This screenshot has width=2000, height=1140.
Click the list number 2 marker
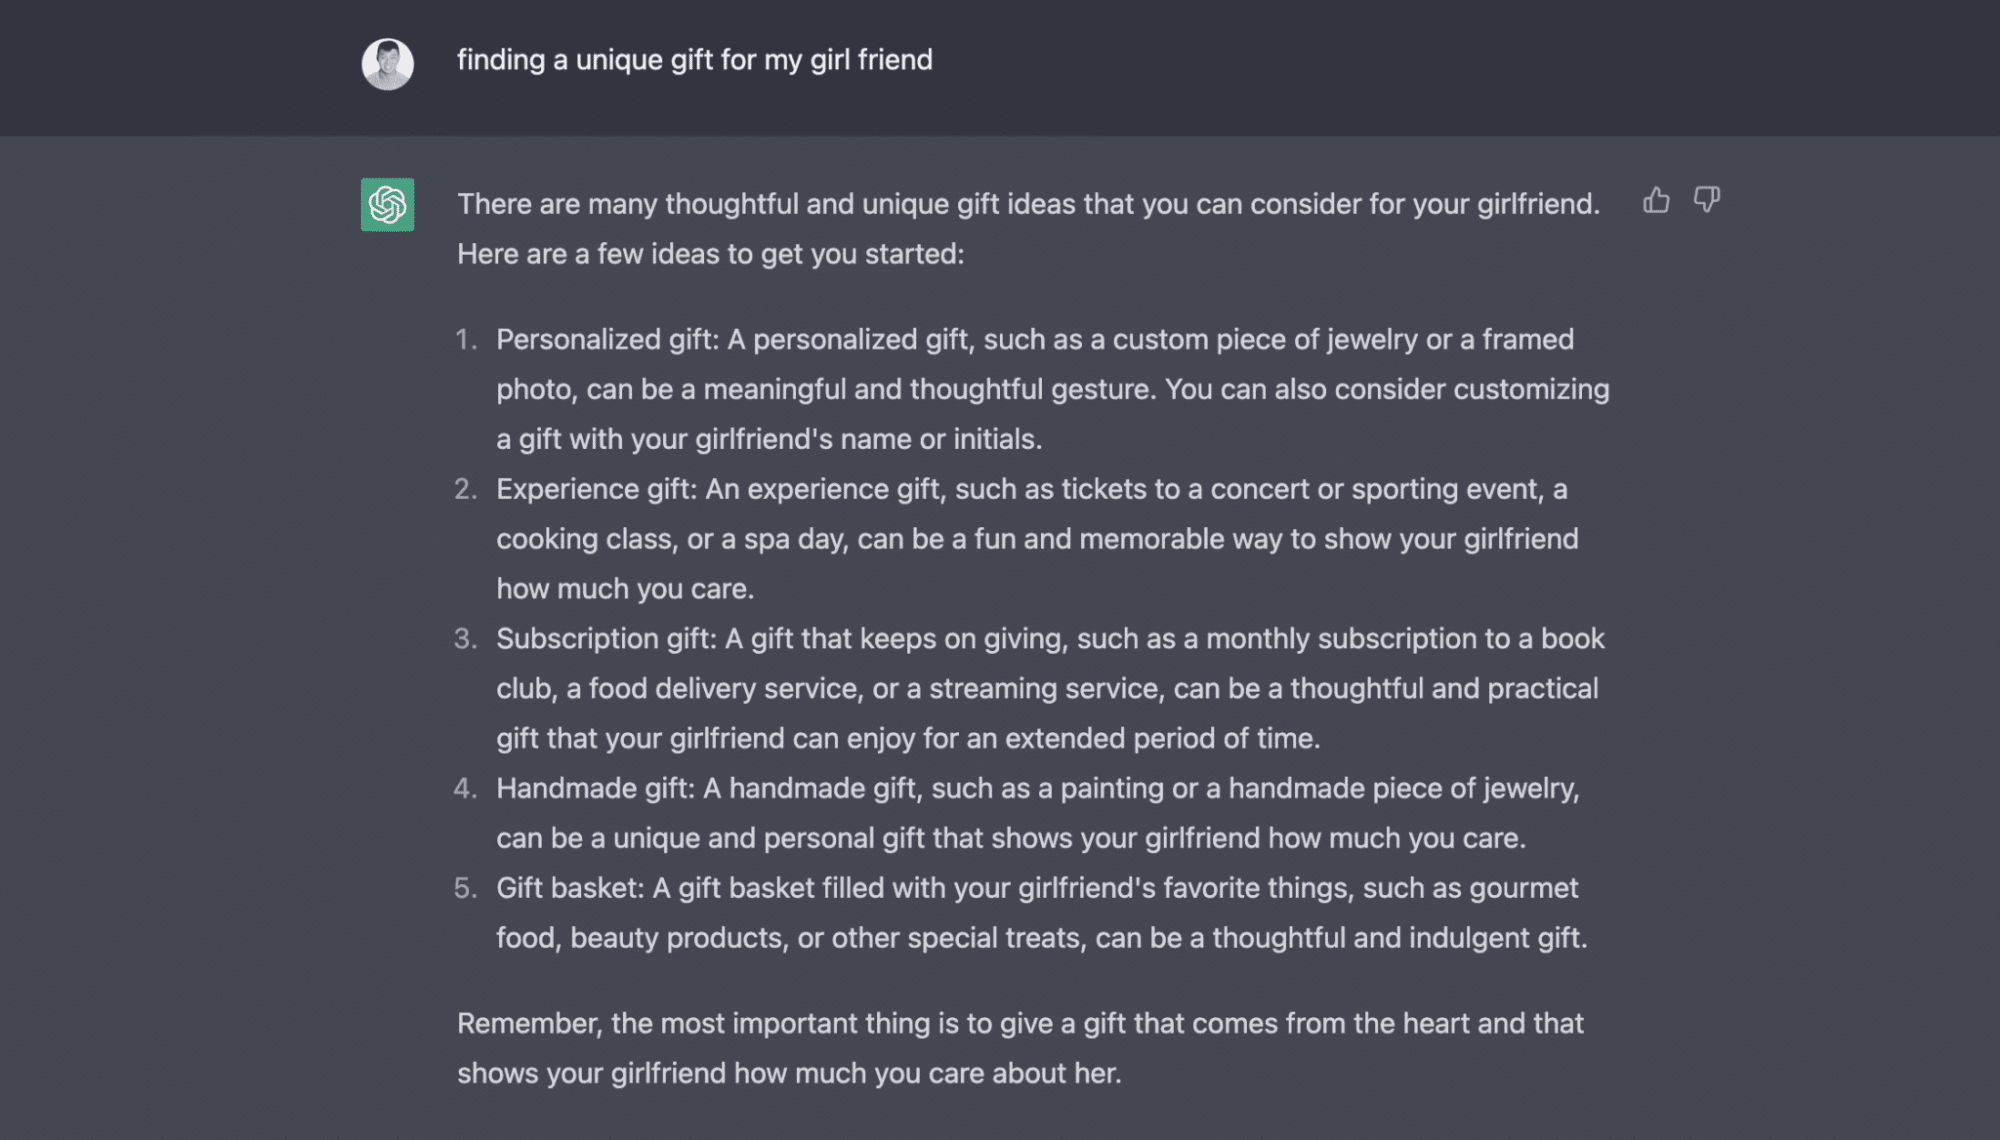tap(466, 489)
